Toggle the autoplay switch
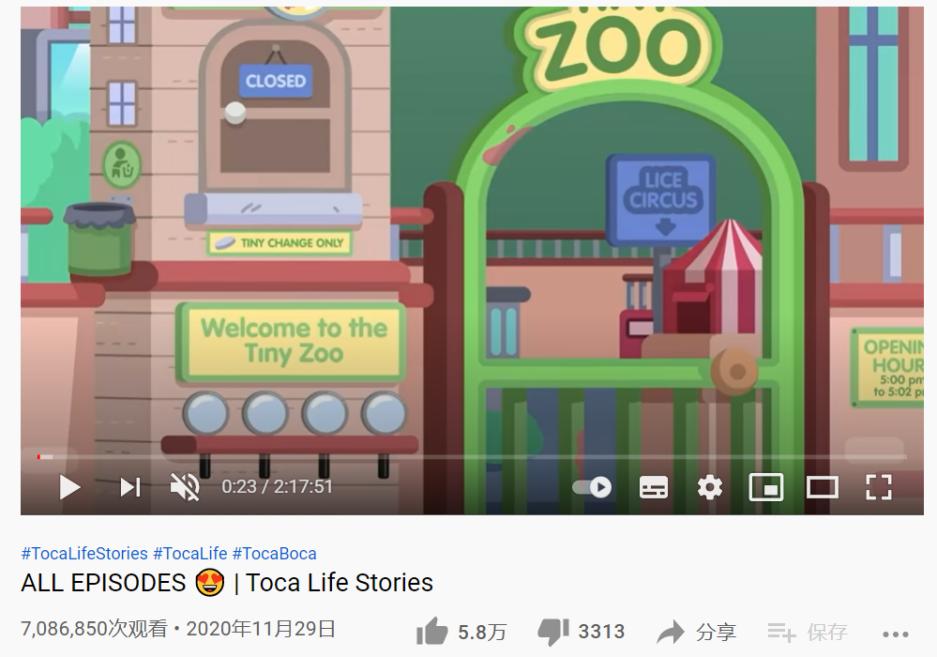This screenshot has width=937, height=657. (x=592, y=487)
